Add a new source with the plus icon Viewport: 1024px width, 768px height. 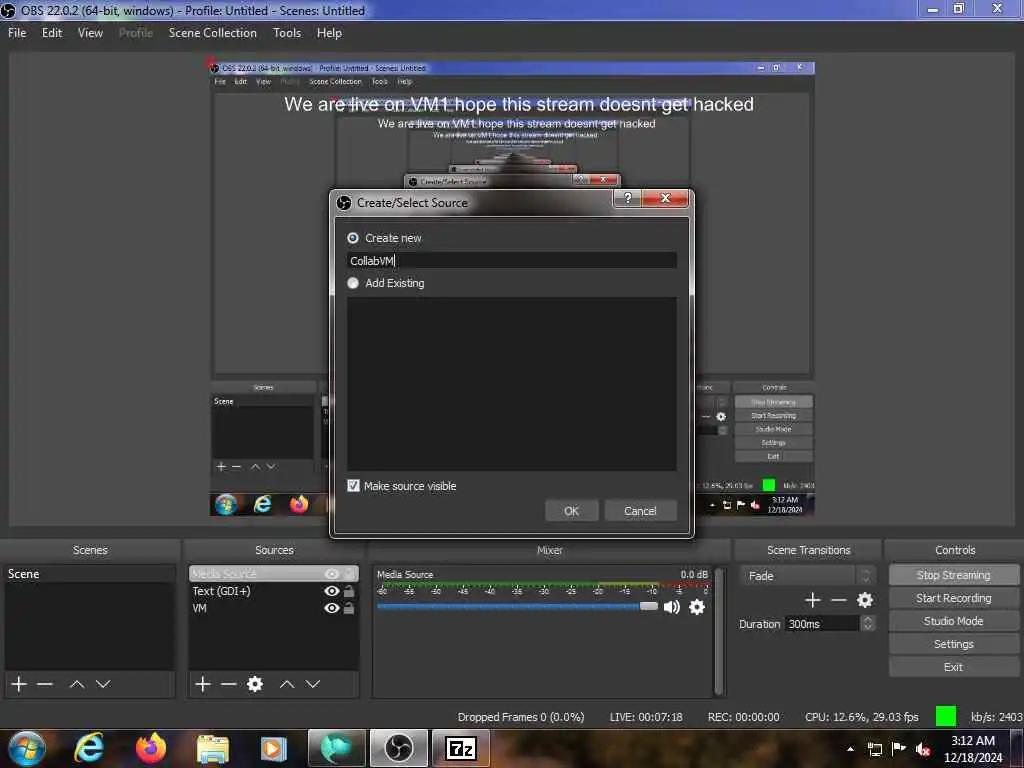(203, 684)
